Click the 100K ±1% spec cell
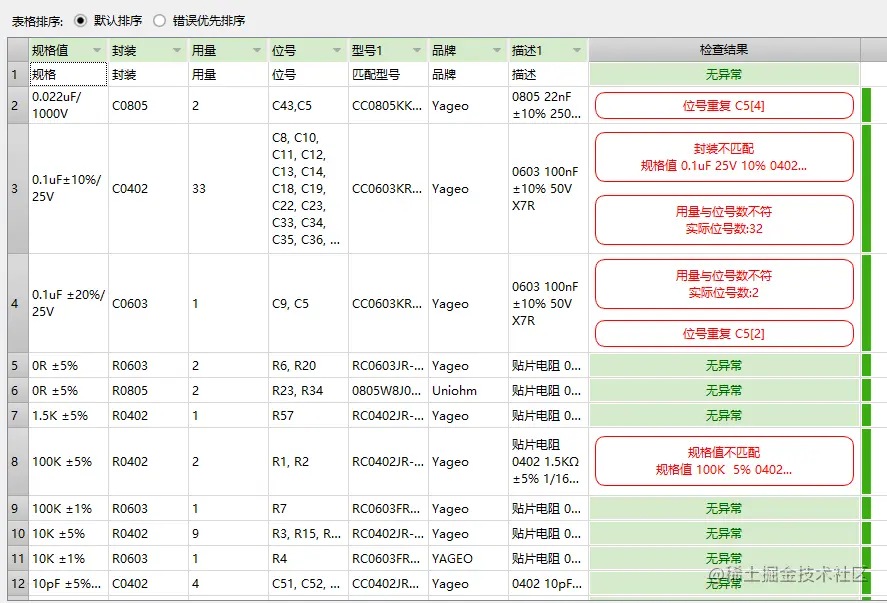The height and width of the screenshot is (603, 887). (68, 509)
